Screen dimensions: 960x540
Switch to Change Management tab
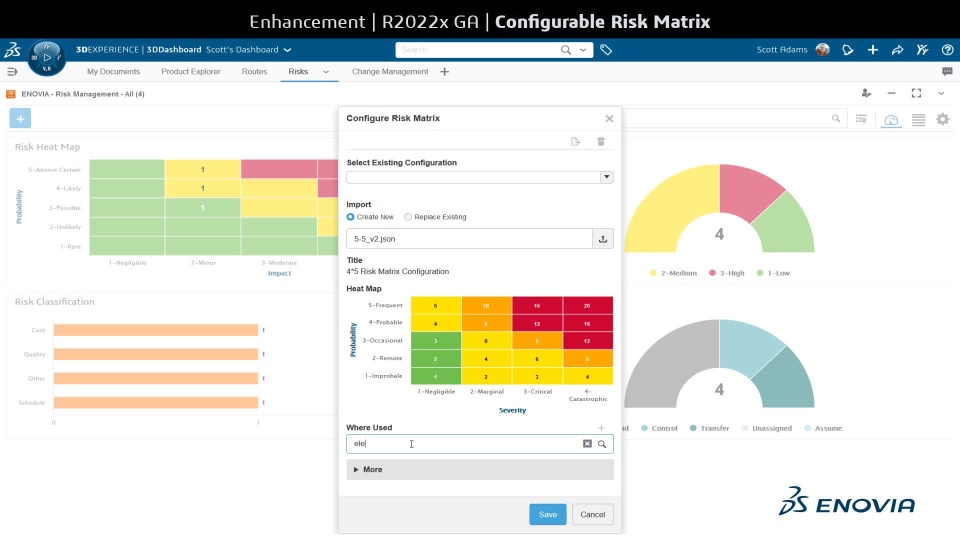(x=390, y=72)
